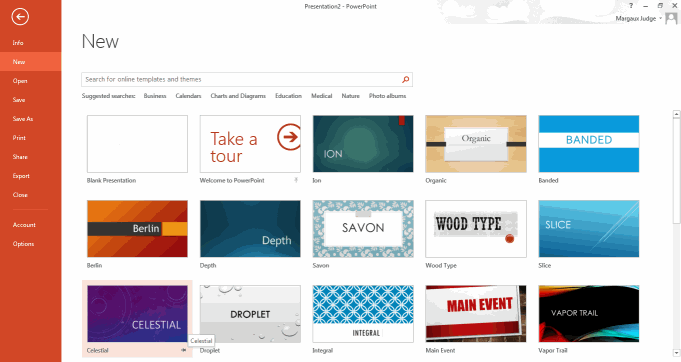Click the 'Main Event' caption text

coord(440,350)
